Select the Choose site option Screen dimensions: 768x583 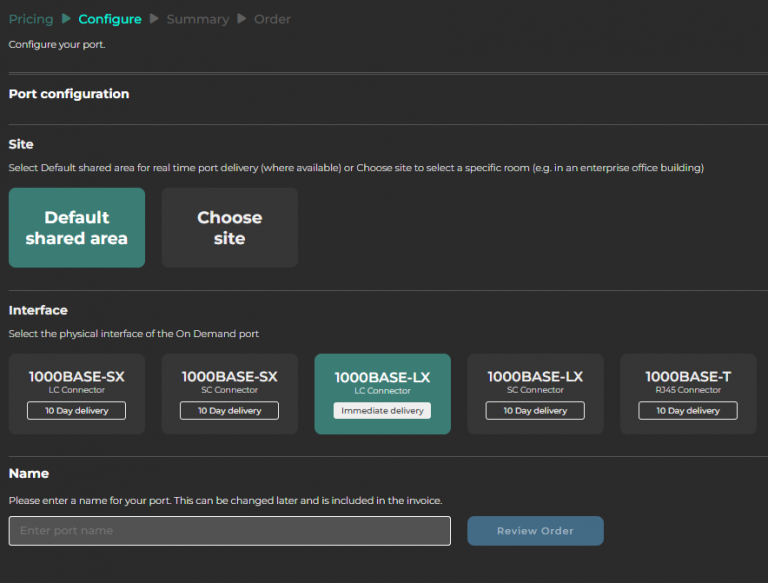click(230, 228)
